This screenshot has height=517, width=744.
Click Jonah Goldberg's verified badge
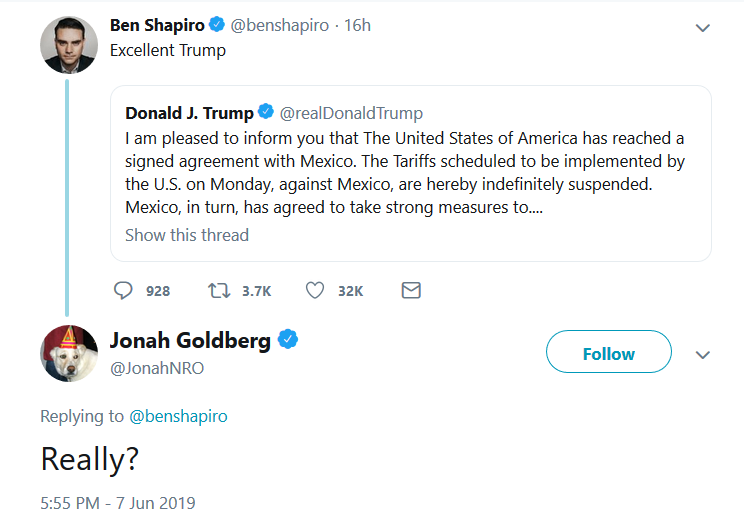coord(288,340)
